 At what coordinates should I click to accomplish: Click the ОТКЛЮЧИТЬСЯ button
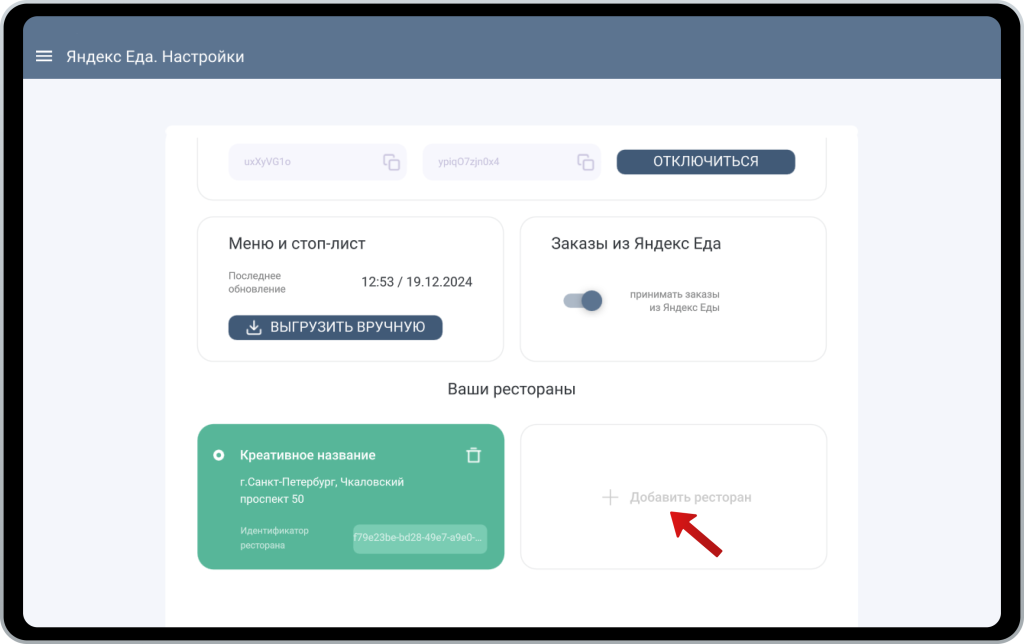706,162
